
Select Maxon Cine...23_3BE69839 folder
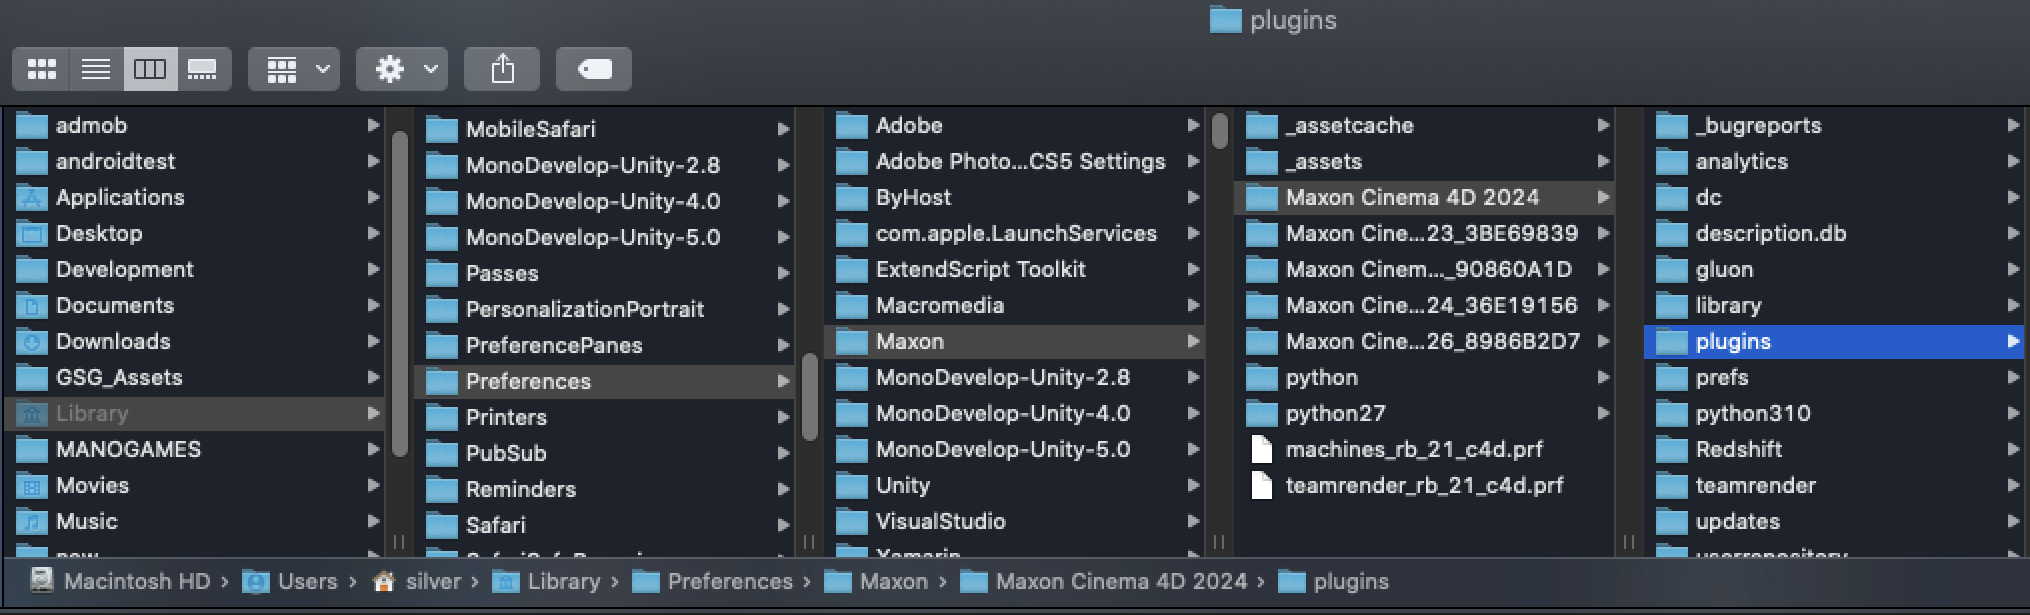pos(1424,234)
